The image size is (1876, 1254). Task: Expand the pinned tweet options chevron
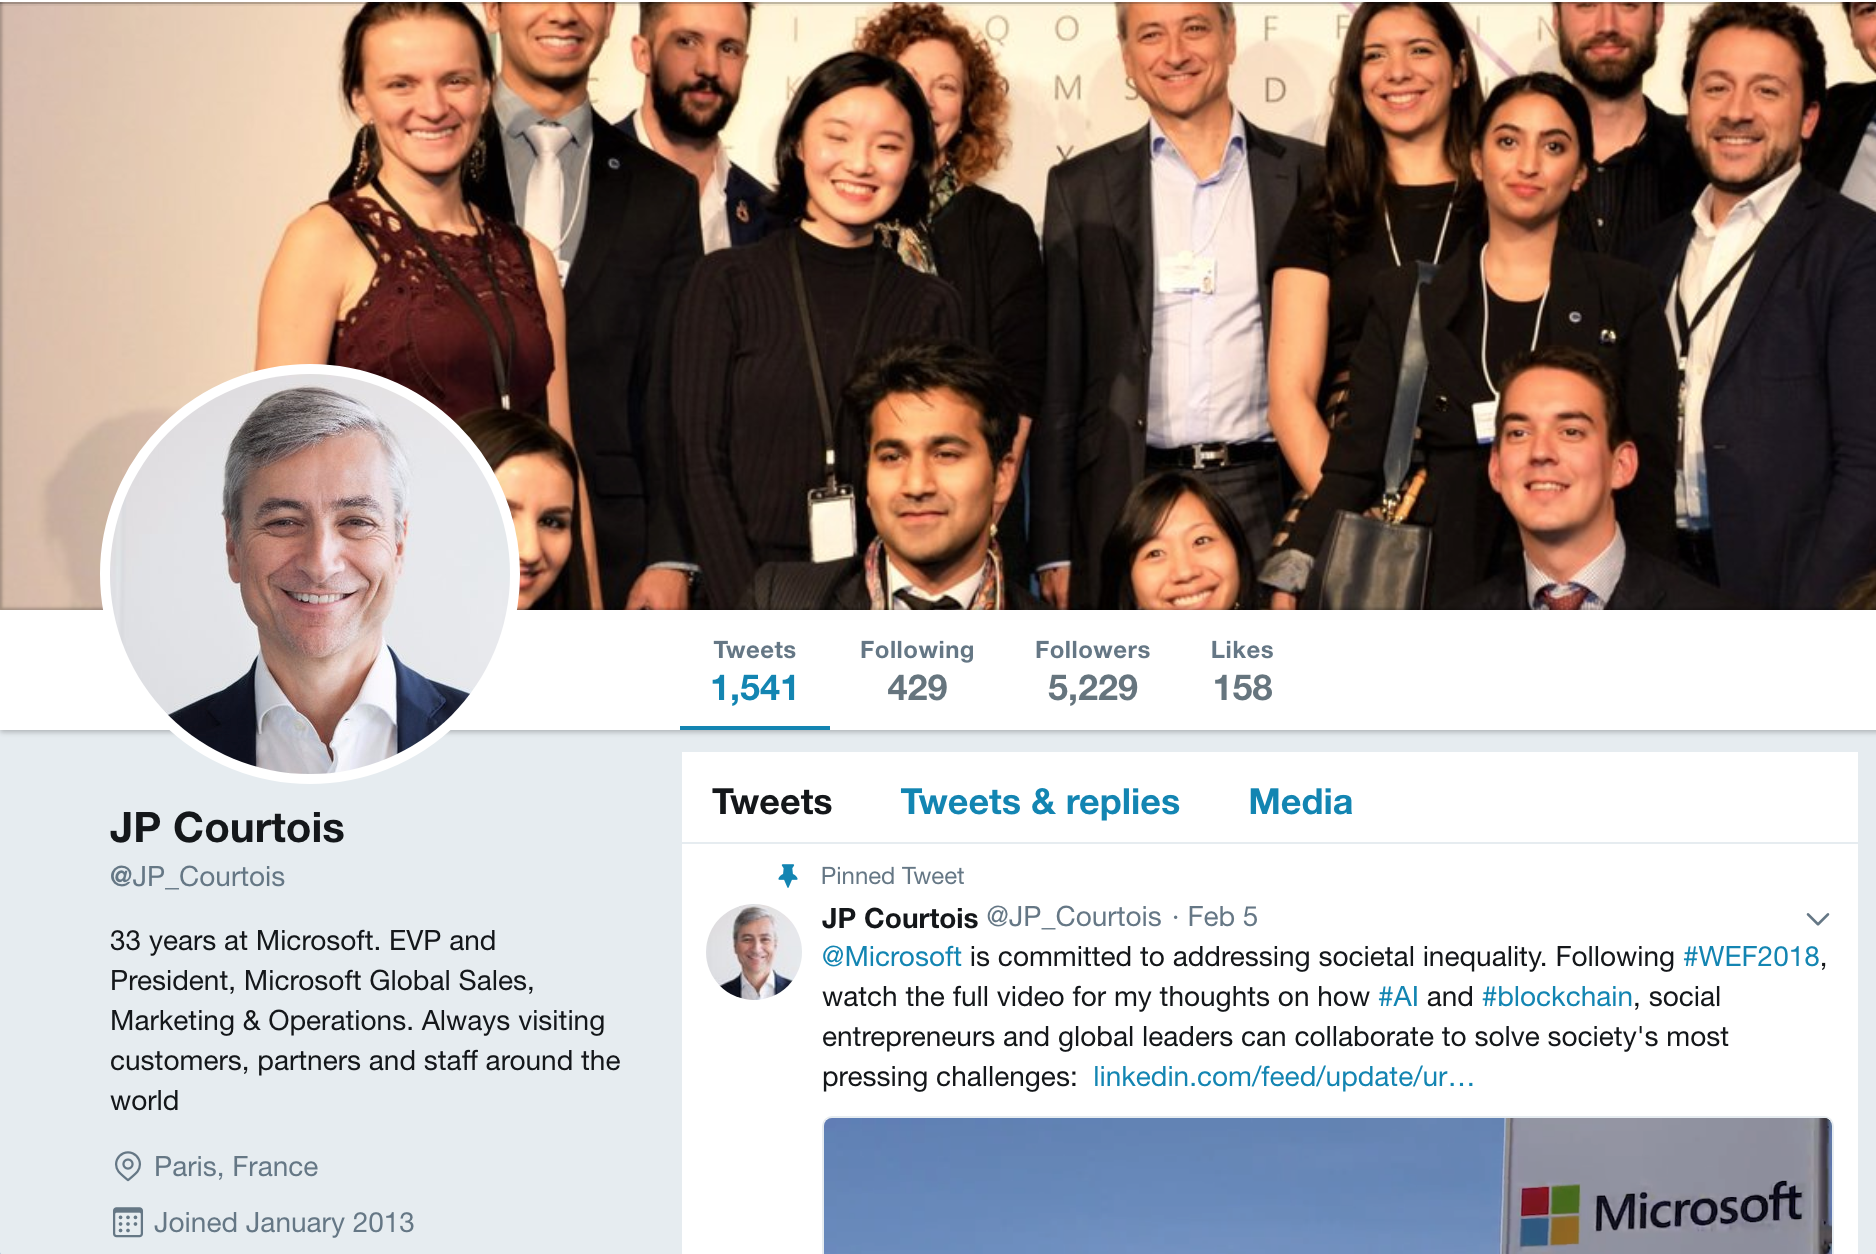coord(1817,918)
